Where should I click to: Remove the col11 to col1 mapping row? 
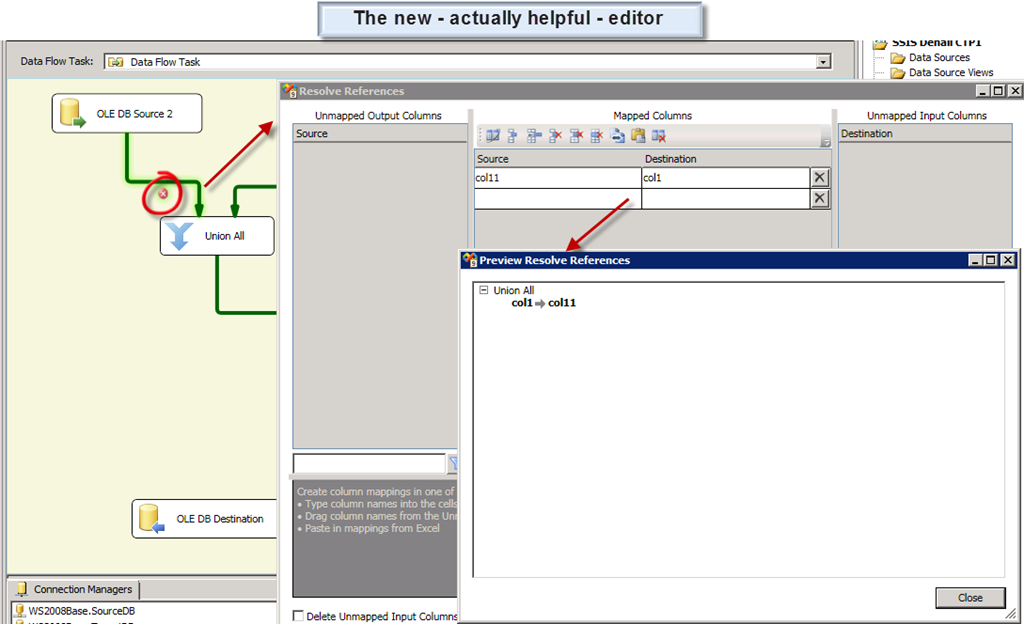(820, 178)
